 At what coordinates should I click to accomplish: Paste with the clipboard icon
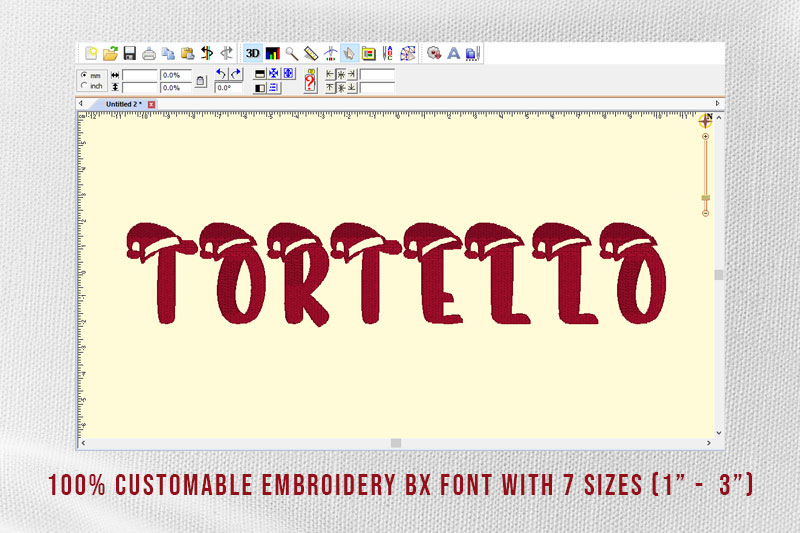tap(188, 53)
